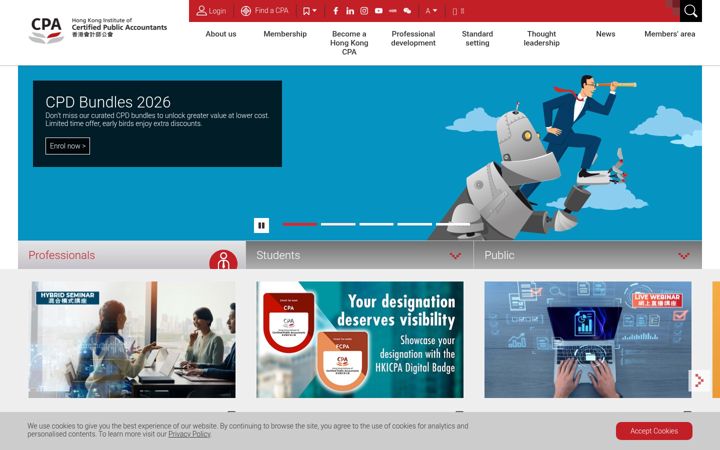Open the Privacy Policy link
The height and width of the screenshot is (450, 720).
point(189,434)
